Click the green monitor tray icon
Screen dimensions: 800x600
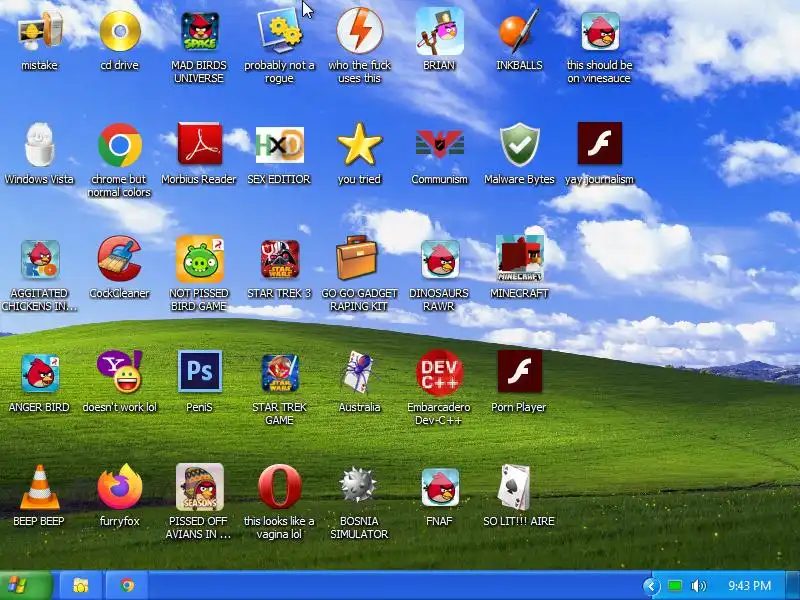[675, 586]
